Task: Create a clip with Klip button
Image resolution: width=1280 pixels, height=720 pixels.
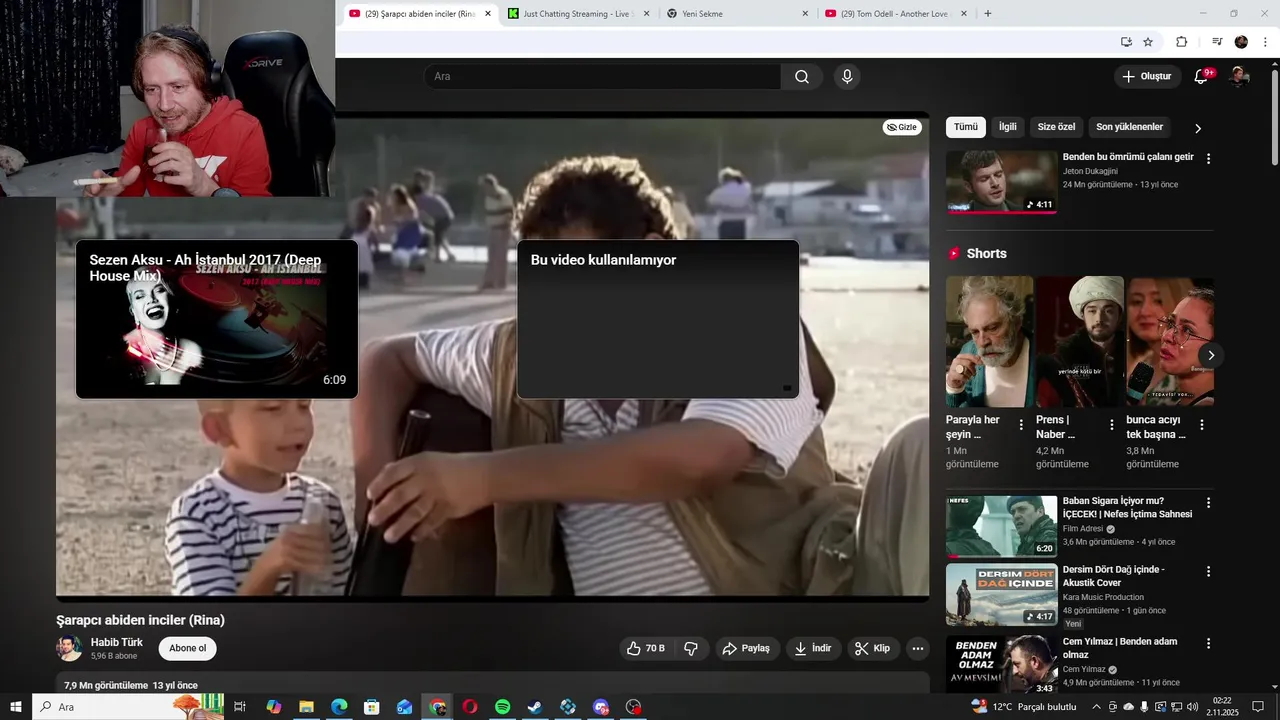Action: click(873, 648)
